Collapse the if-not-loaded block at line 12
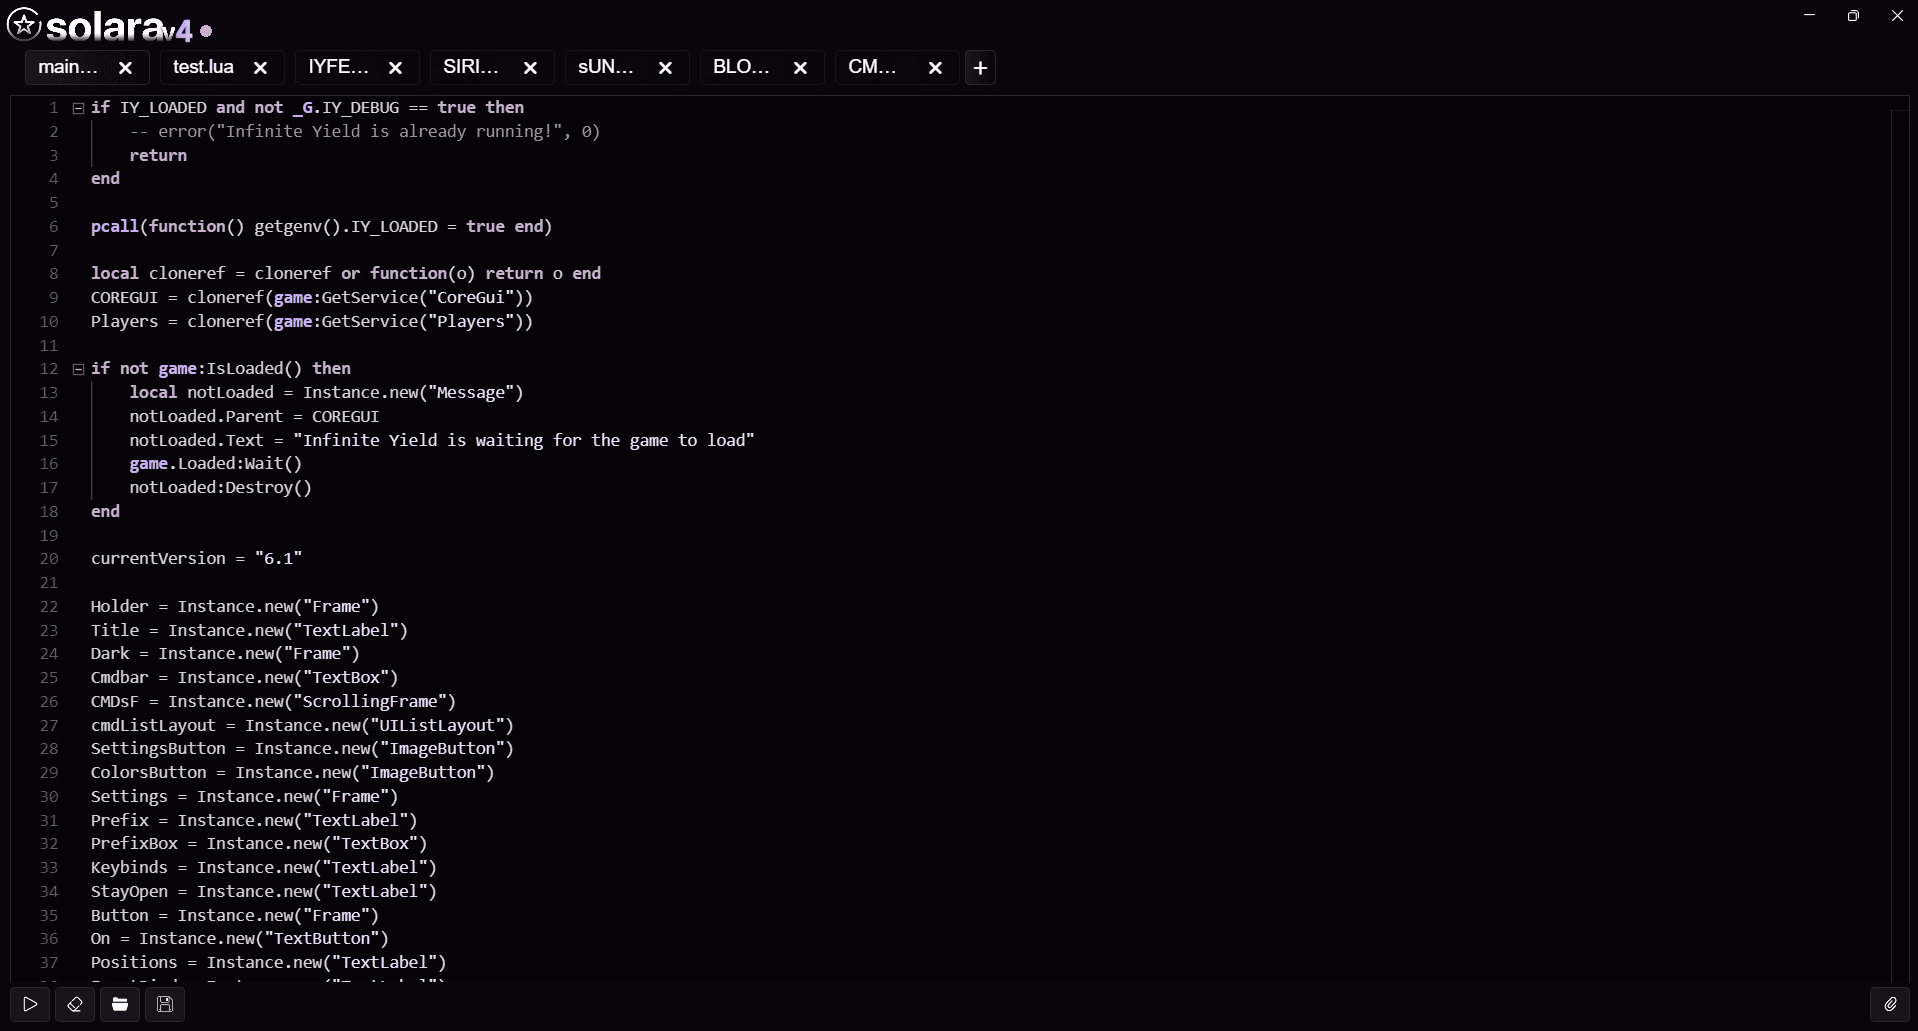The image size is (1918, 1031). pyautogui.click(x=78, y=369)
